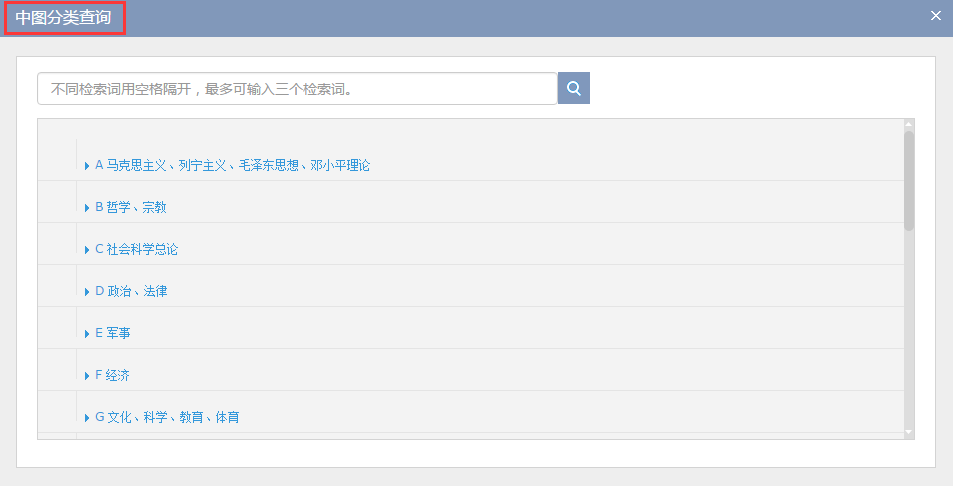This screenshot has height=486, width=953.
Task: Click the scrollbar up arrow
Action: click(908, 125)
